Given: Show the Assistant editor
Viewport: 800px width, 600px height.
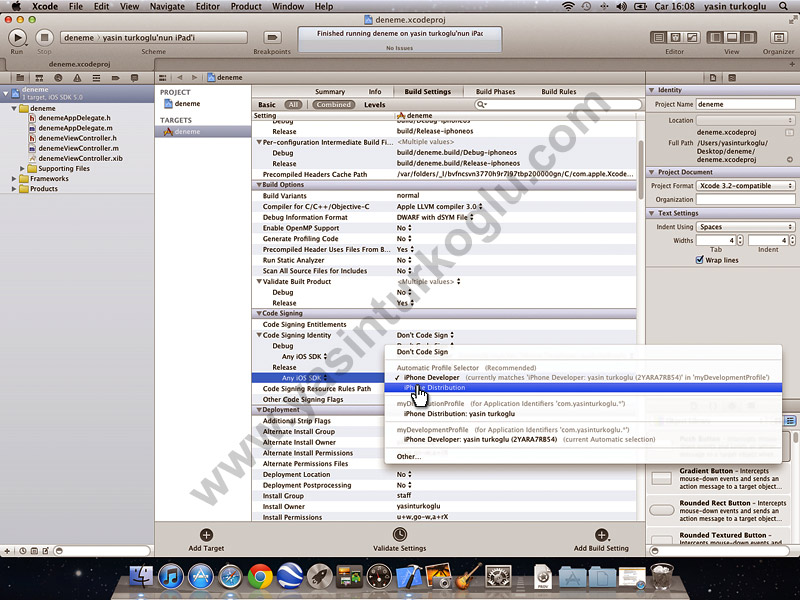Looking at the screenshot, I should click(675, 37).
